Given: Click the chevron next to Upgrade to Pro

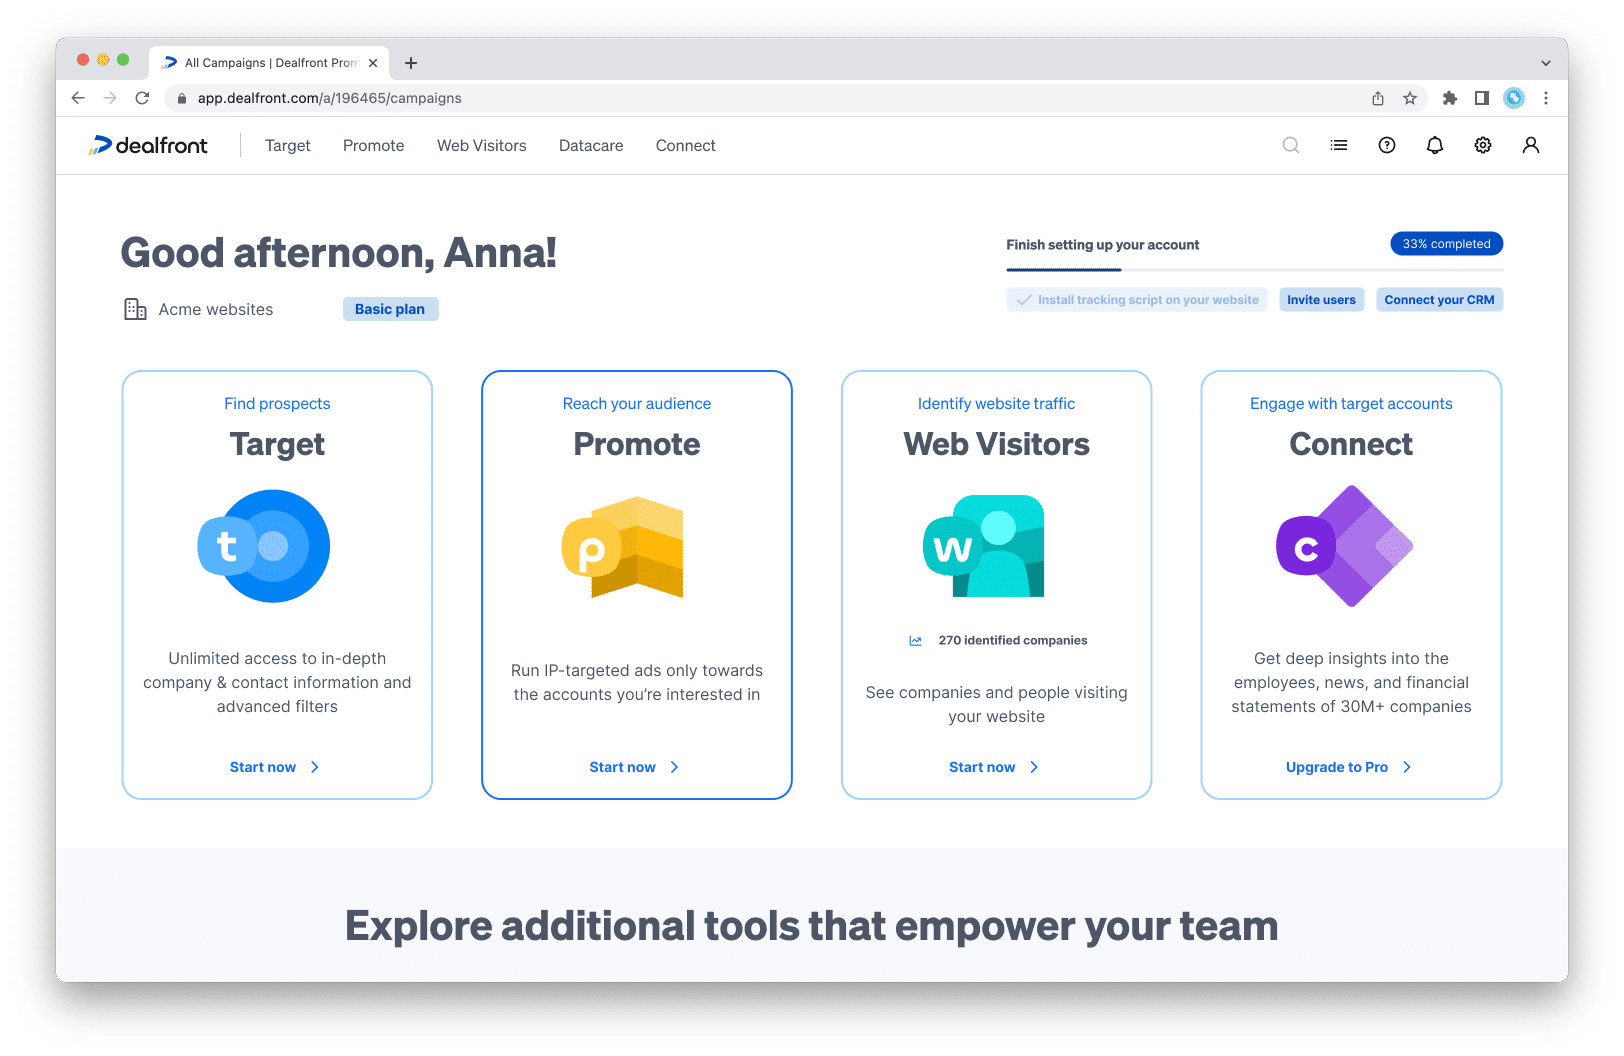Looking at the screenshot, I should (1407, 767).
